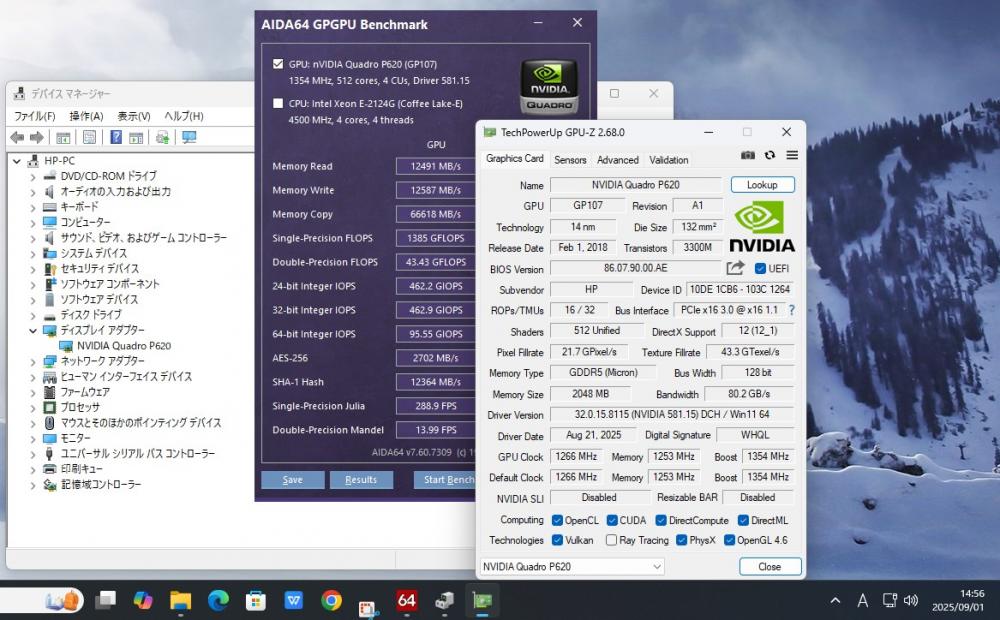Click the back arrow in Device Manager toolbar
The height and width of the screenshot is (620, 1000).
(17, 137)
